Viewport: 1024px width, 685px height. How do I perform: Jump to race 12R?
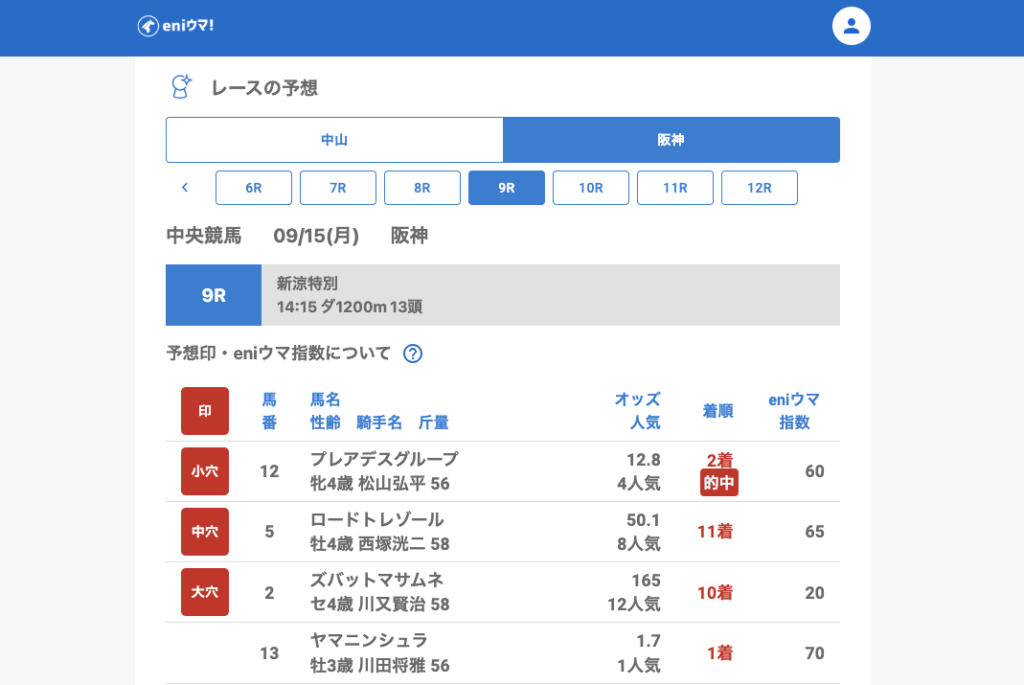point(759,188)
